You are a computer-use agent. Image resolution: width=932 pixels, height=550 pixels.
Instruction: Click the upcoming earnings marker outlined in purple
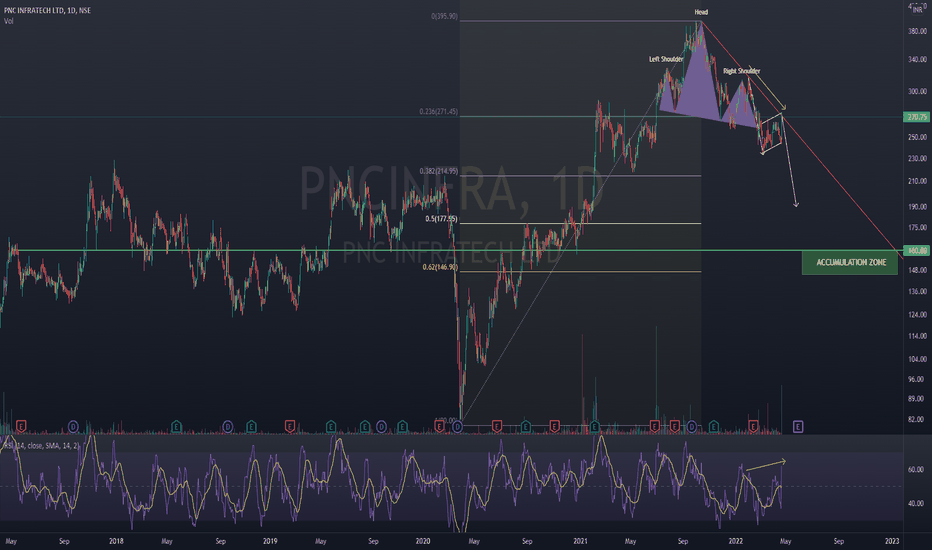(x=798, y=426)
